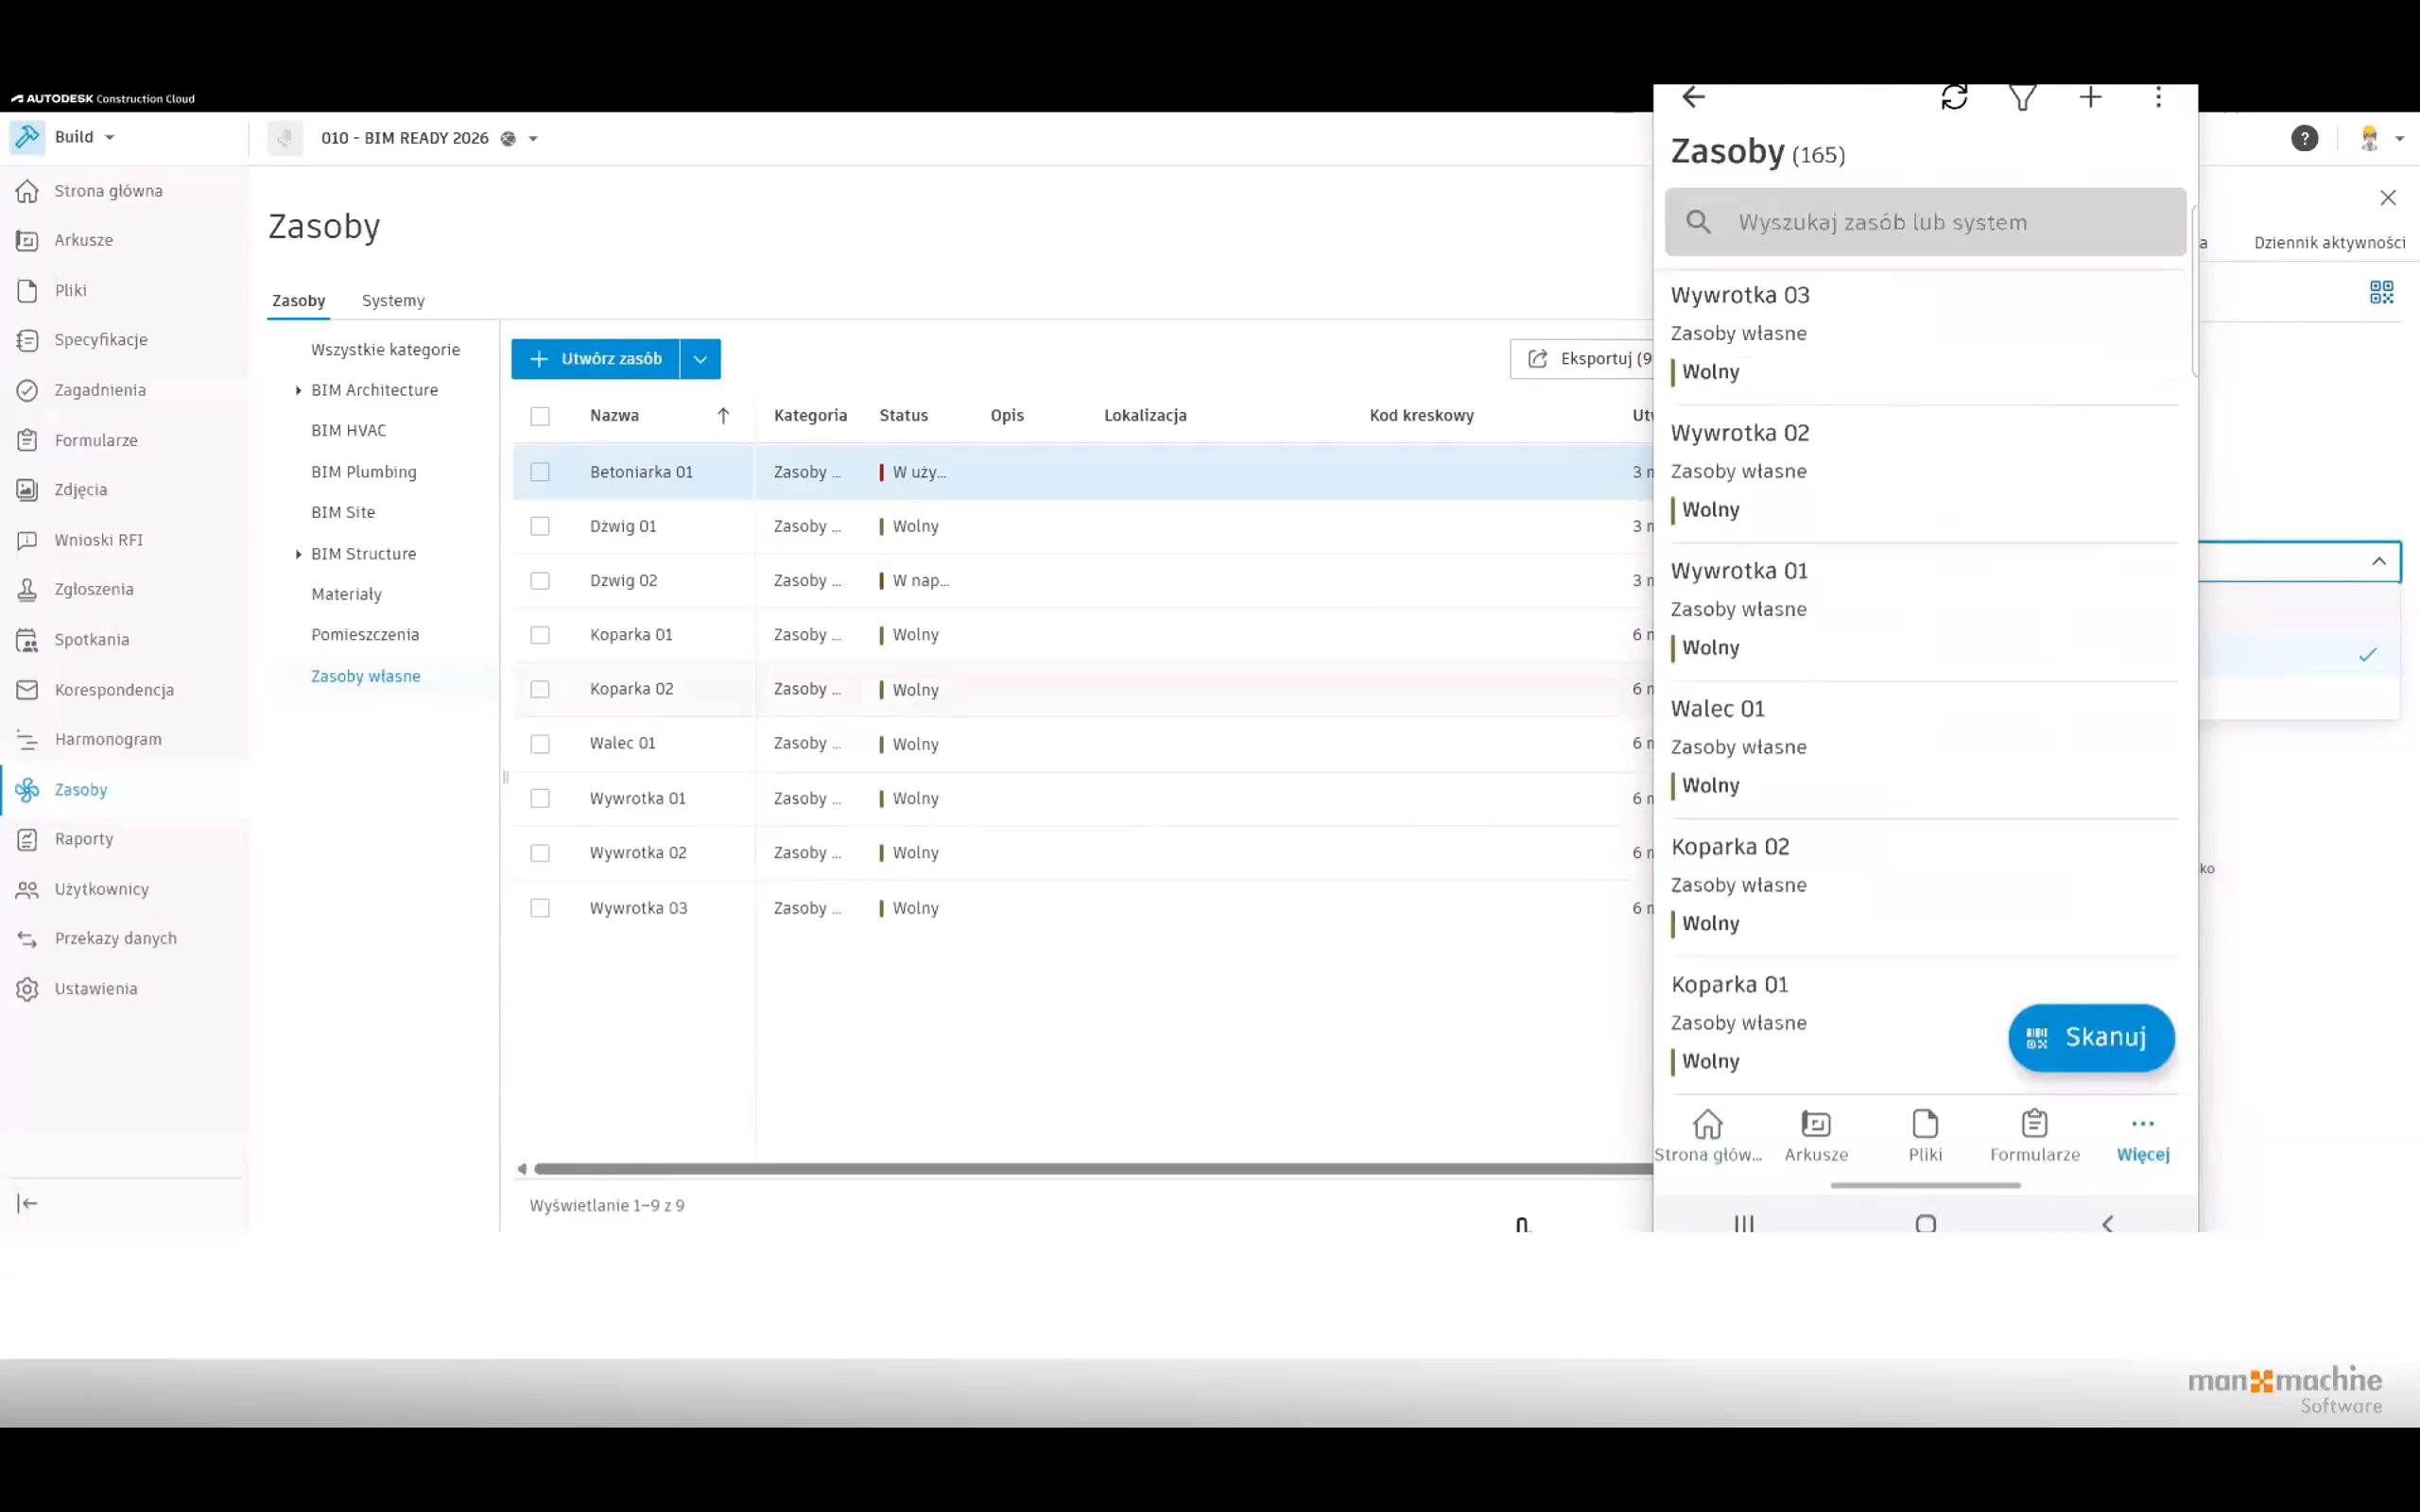Open the three-dot overflow menu in mobile panel
Viewport: 2420px width, 1512px height.
point(2158,97)
